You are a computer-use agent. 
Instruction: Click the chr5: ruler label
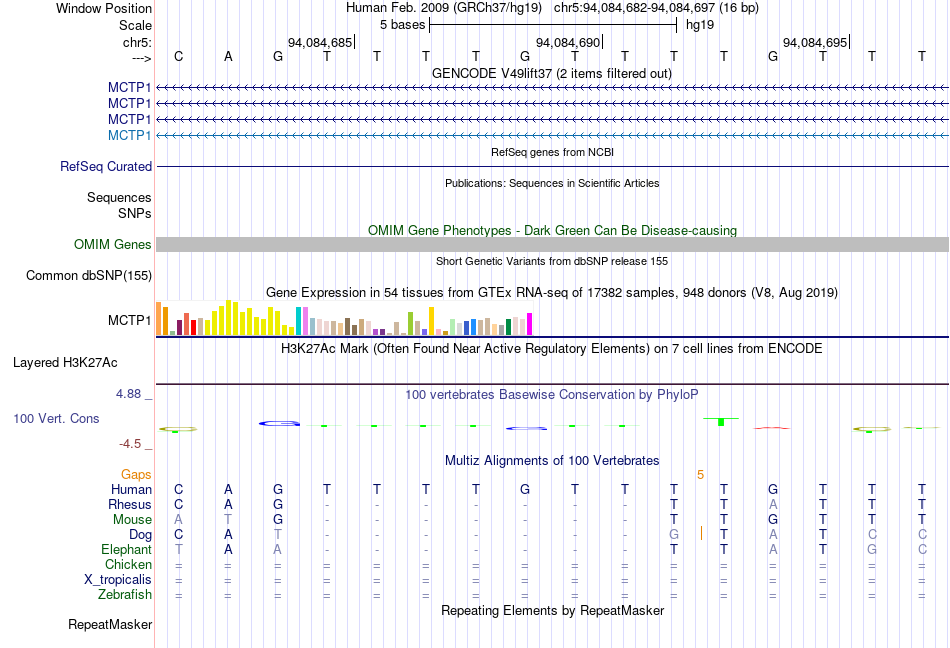click(x=138, y=42)
